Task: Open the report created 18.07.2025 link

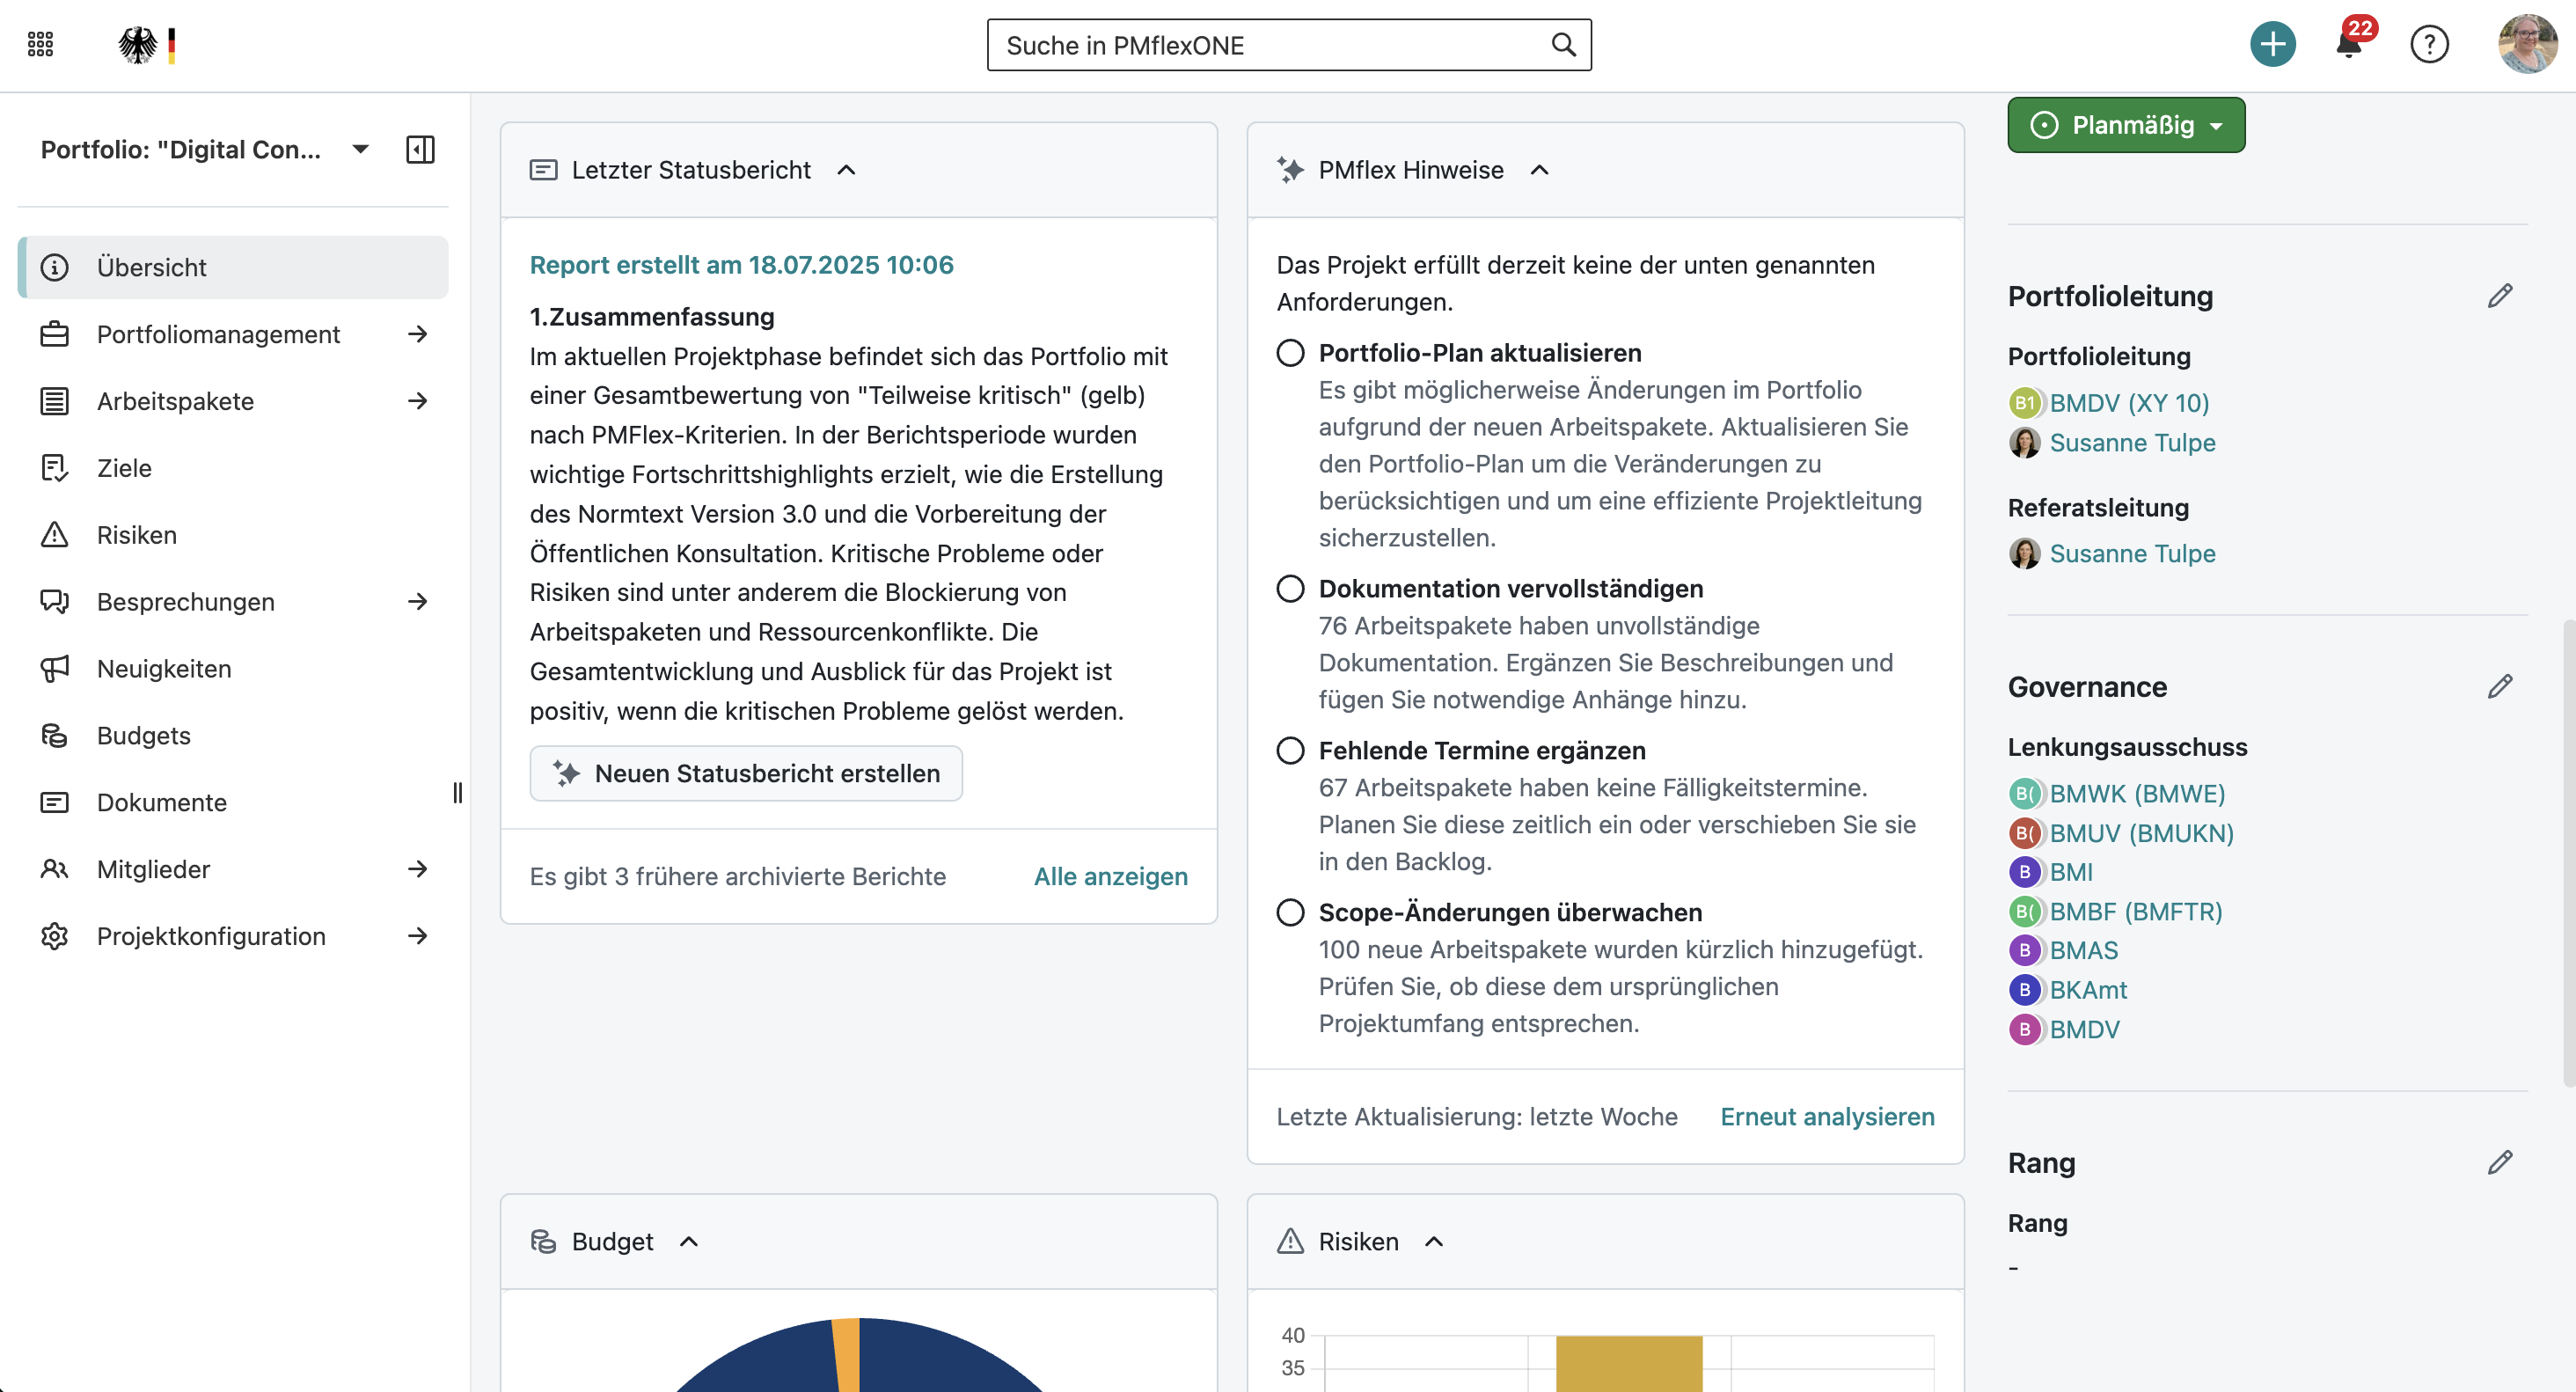Action: 741,265
